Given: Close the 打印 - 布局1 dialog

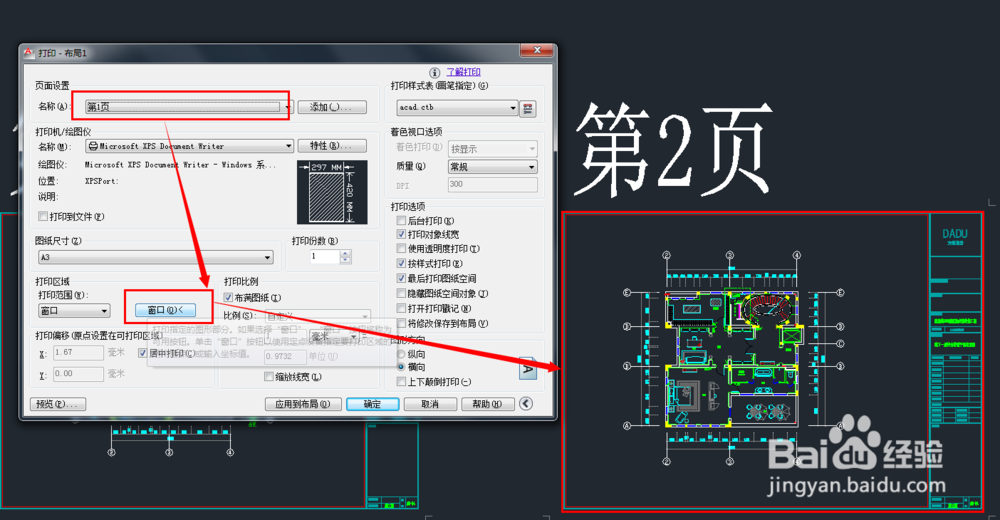Looking at the screenshot, I should coord(536,50).
